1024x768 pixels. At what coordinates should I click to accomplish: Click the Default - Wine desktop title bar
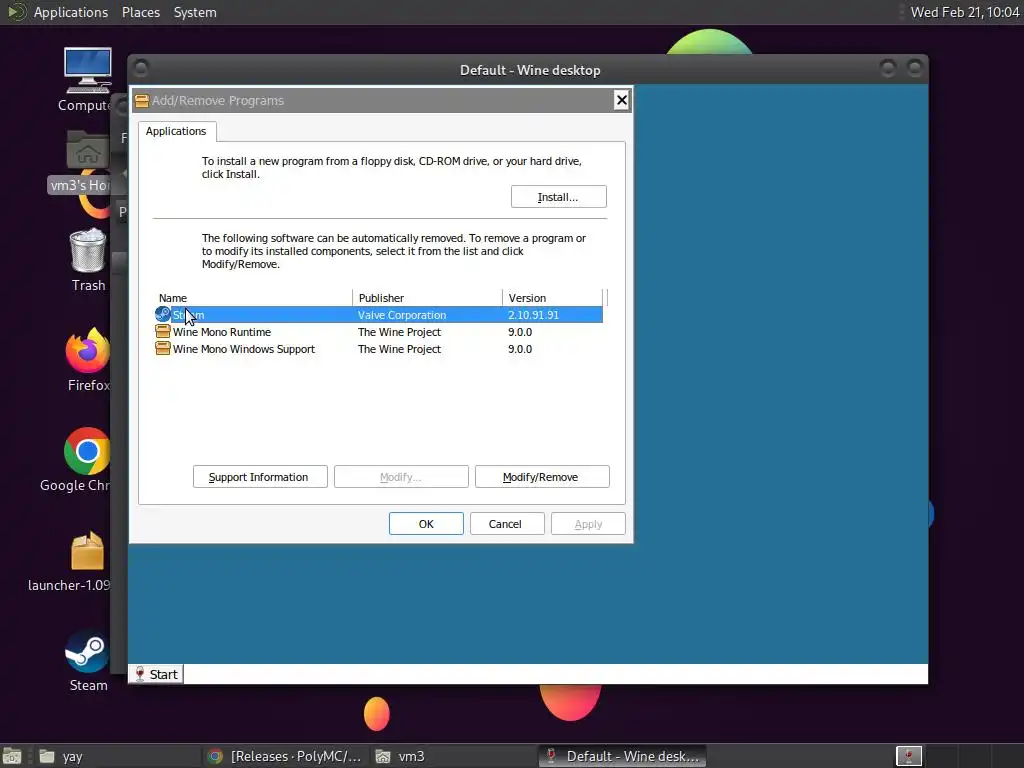point(530,70)
